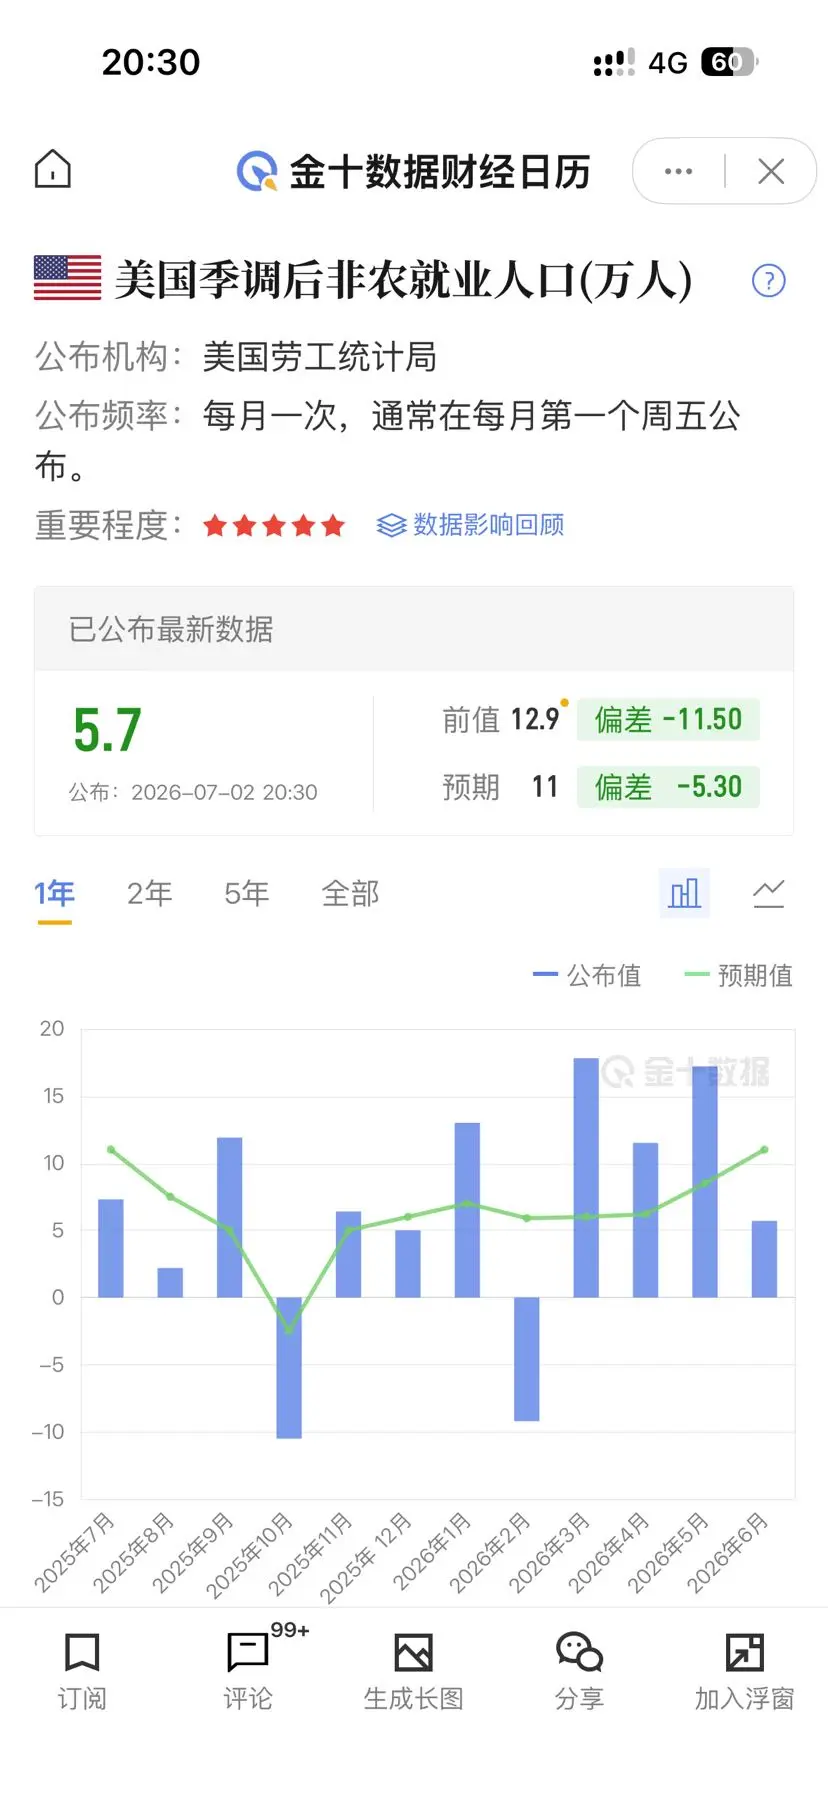
Task: Tap the 2025年11月 axis label
Action: point(310,1555)
